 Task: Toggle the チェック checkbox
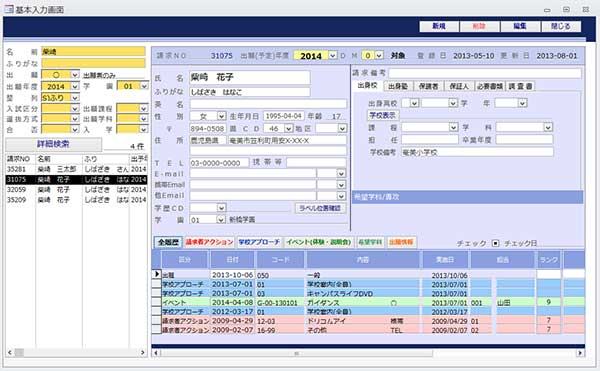coord(495,243)
